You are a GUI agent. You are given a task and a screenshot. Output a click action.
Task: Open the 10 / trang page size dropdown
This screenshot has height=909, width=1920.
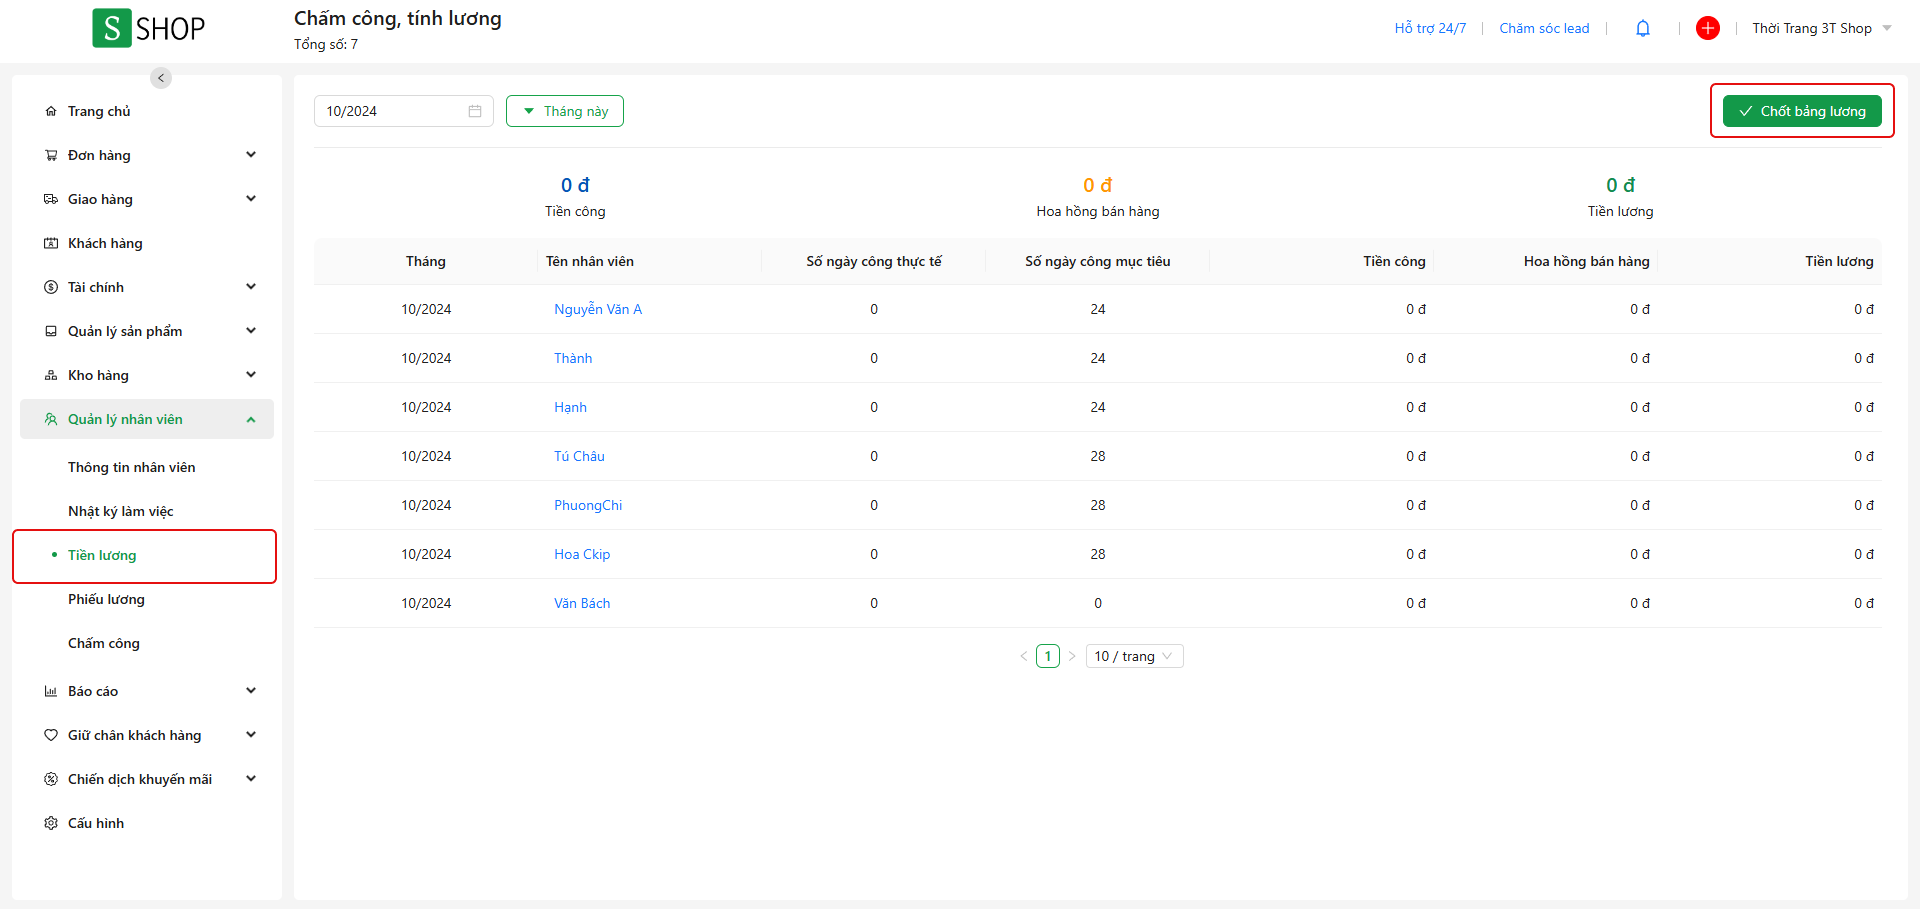[1134, 656]
